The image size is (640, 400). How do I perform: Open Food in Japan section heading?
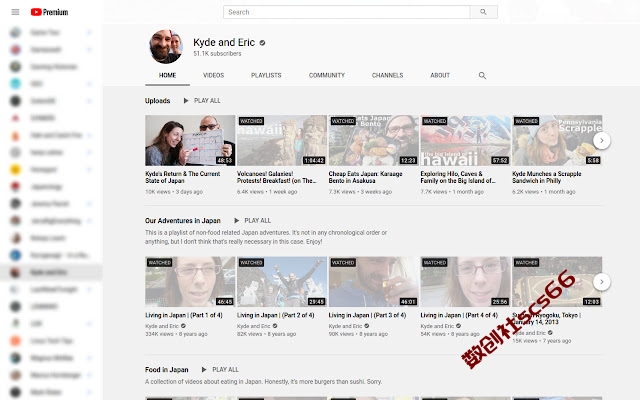(167, 370)
